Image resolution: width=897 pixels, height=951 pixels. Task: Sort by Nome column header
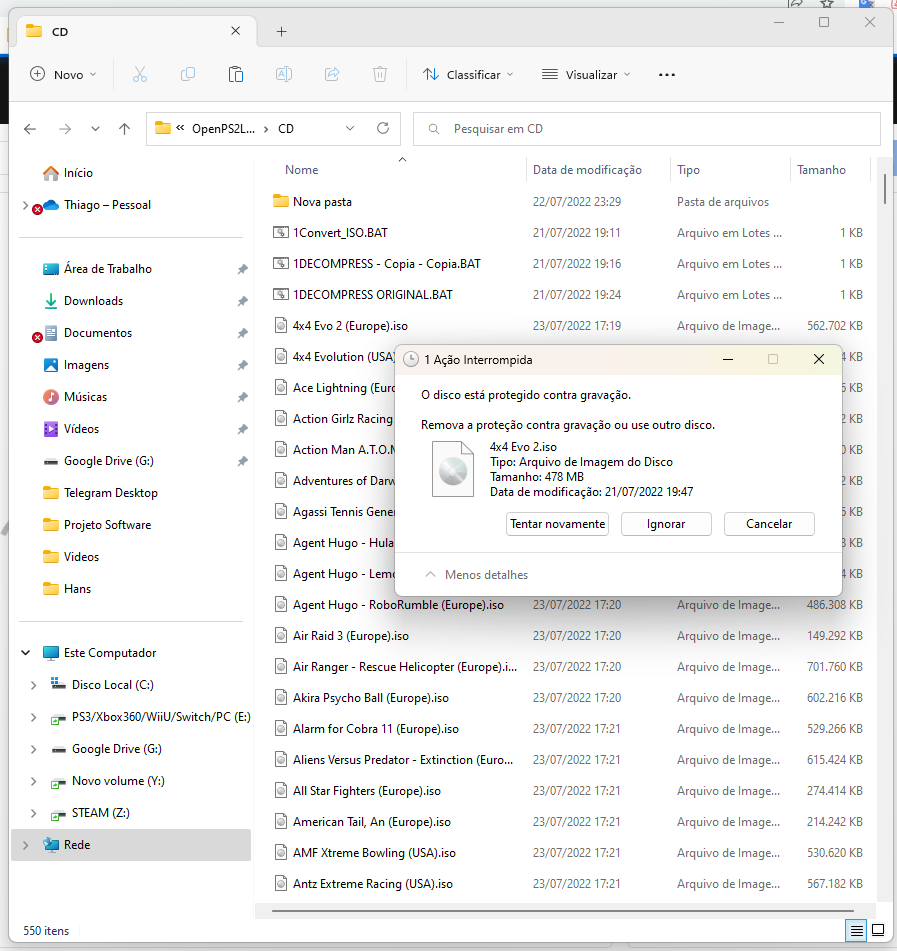tap(301, 170)
